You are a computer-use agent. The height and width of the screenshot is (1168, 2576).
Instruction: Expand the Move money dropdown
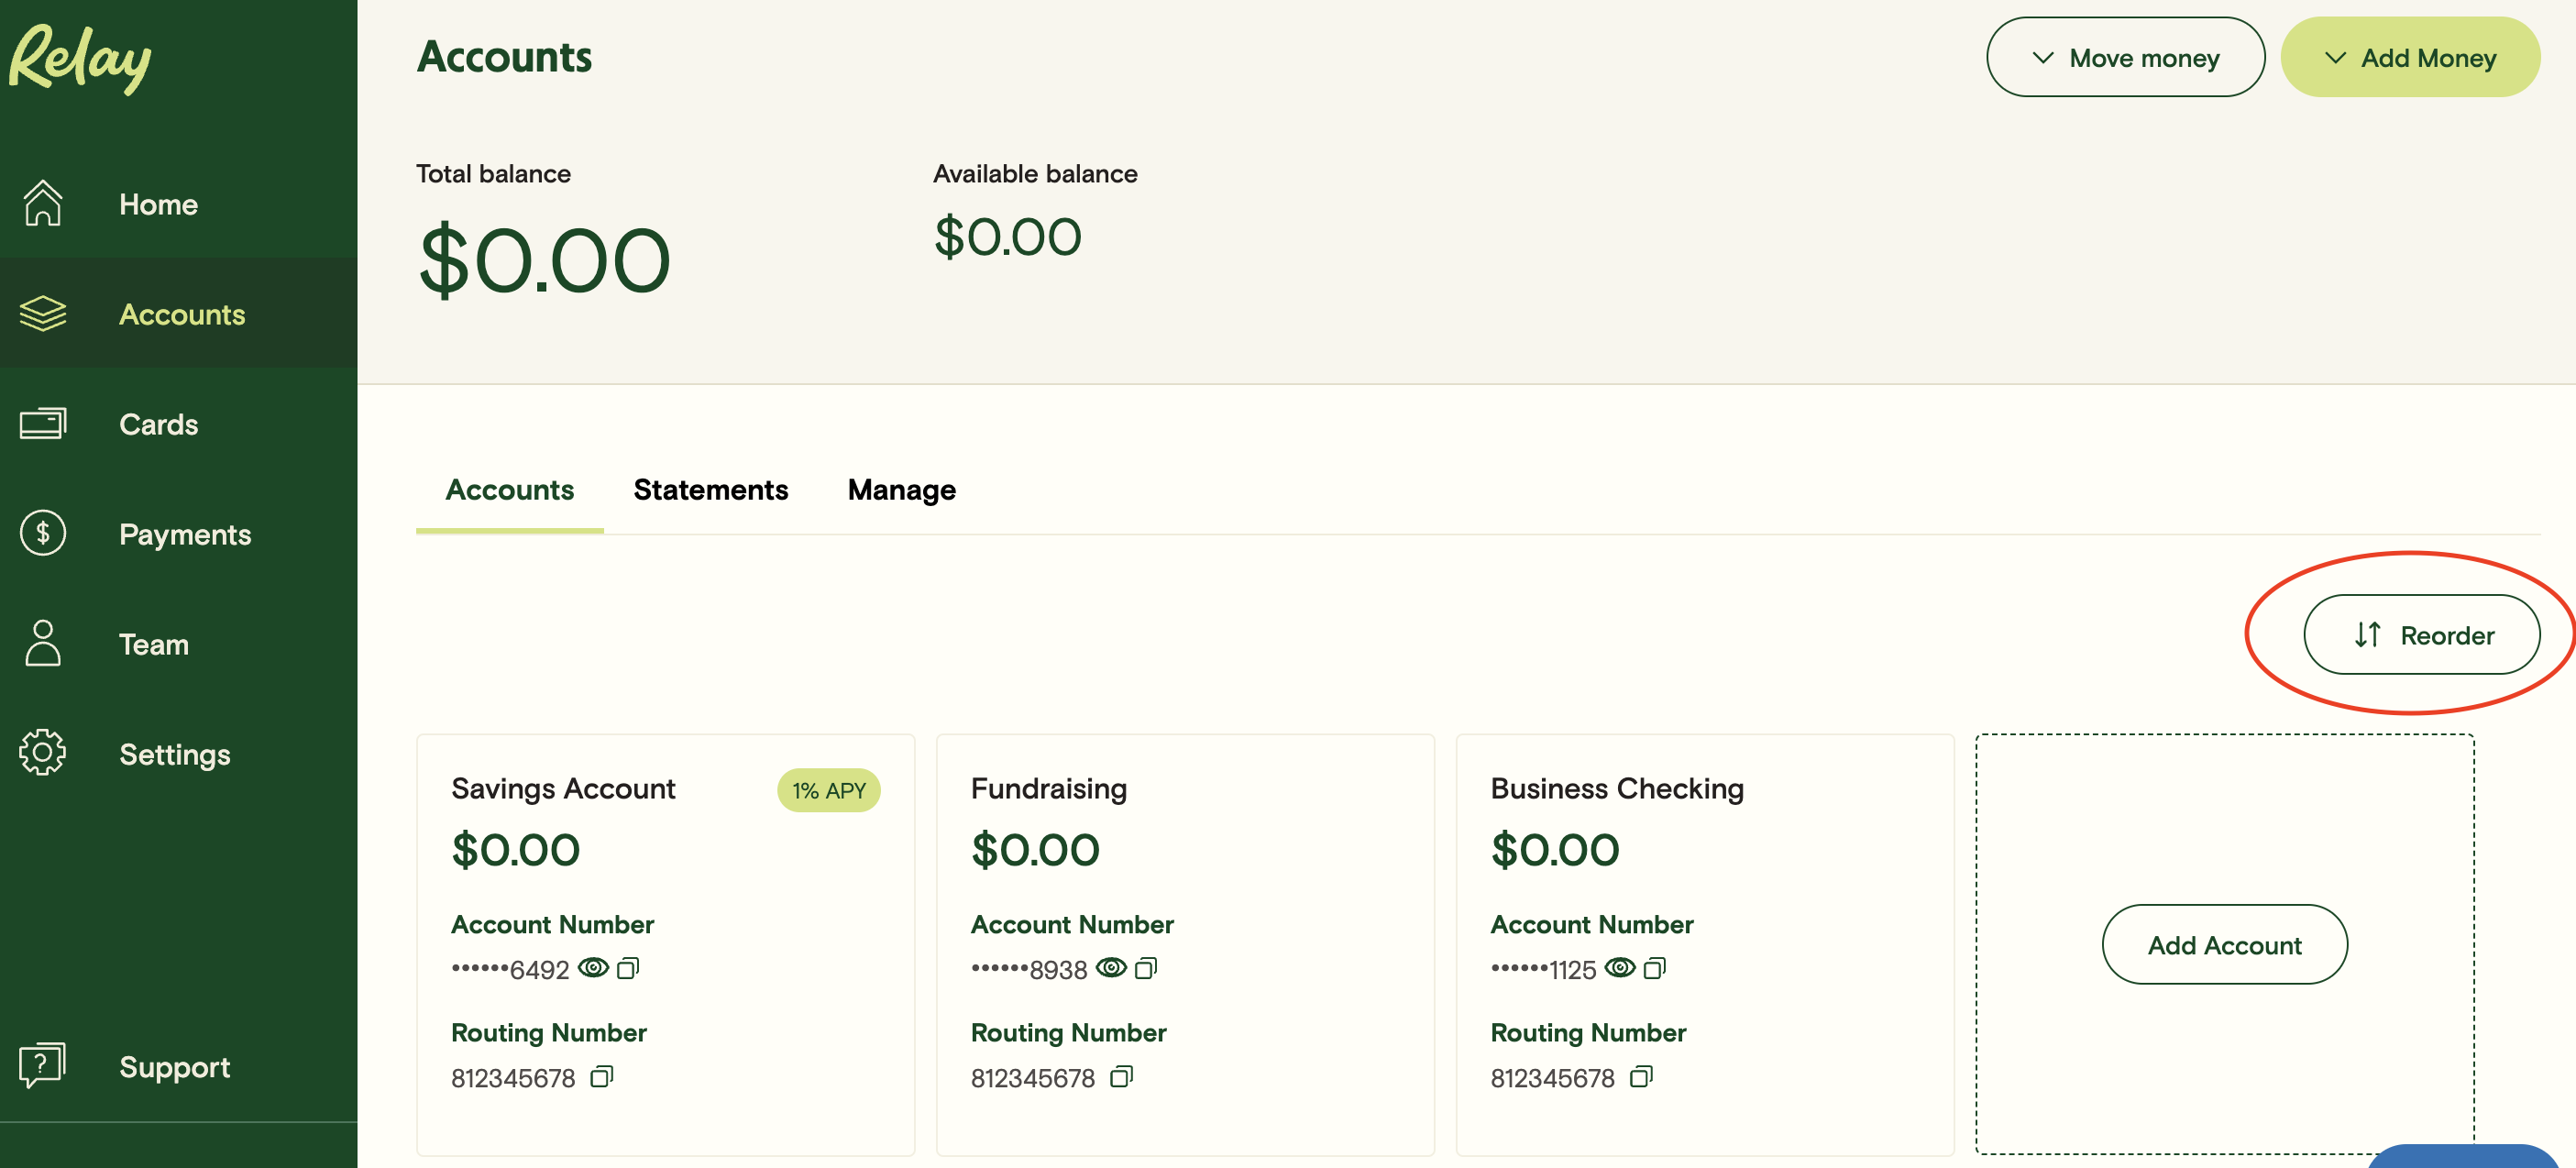[x=2125, y=57]
